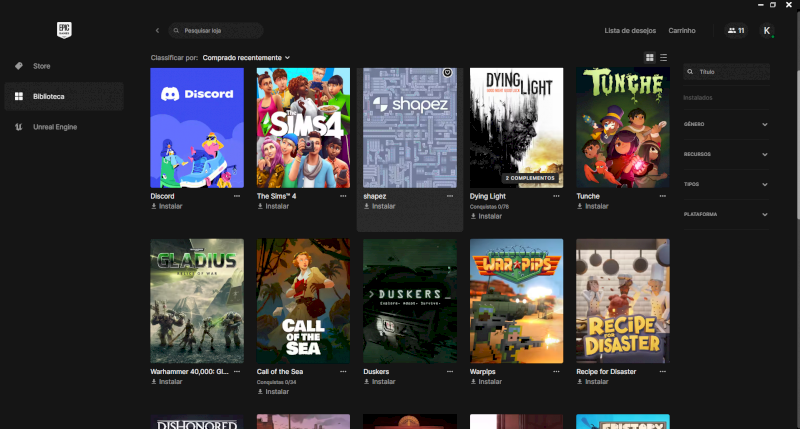Image resolution: width=800 pixels, height=429 pixels.
Task: Open the friends list icon showing 11
Action: coord(736,31)
